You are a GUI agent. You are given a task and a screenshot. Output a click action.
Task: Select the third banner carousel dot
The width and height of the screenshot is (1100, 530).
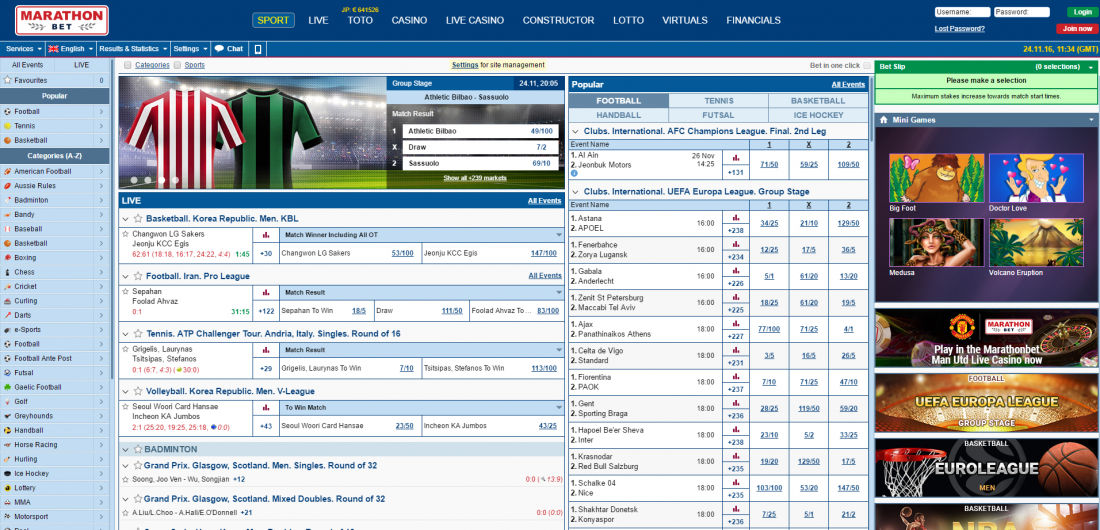(x=161, y=180)
